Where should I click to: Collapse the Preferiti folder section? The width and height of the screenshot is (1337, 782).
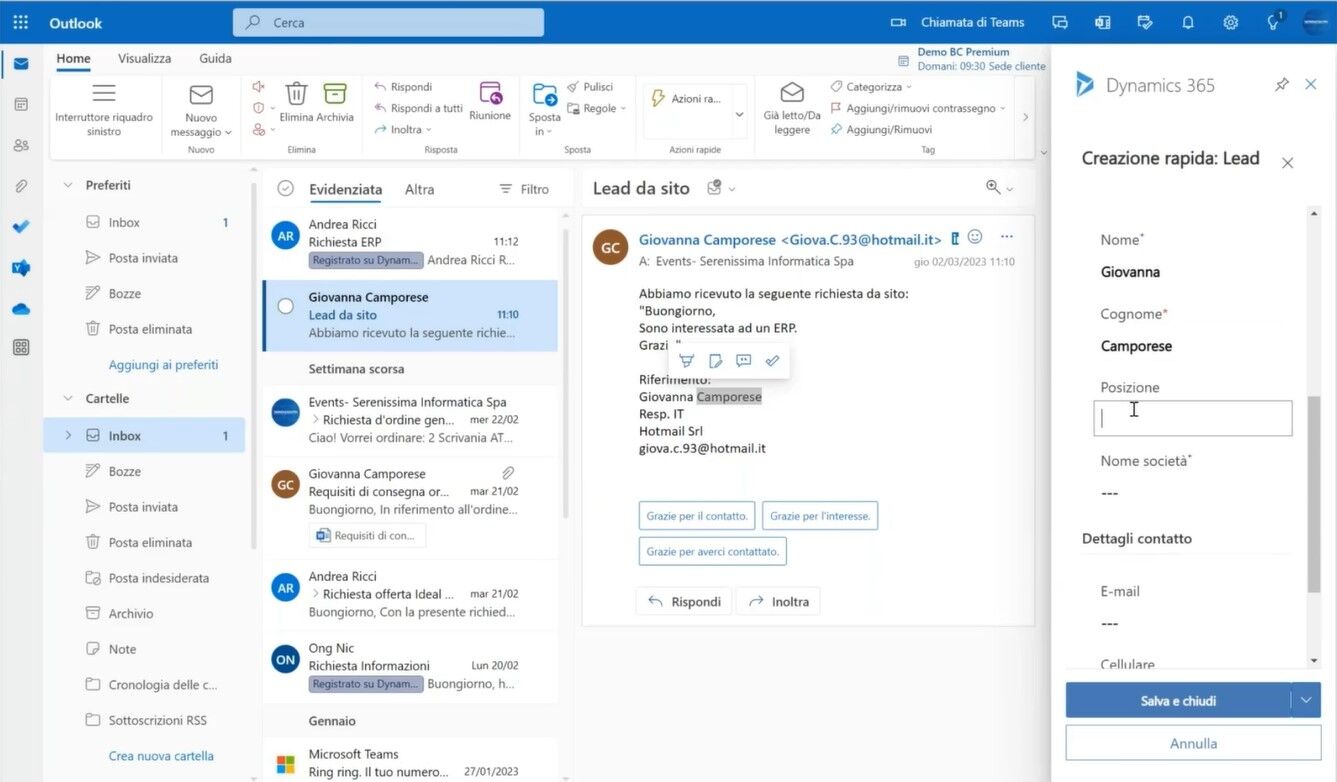coord(67,184)
